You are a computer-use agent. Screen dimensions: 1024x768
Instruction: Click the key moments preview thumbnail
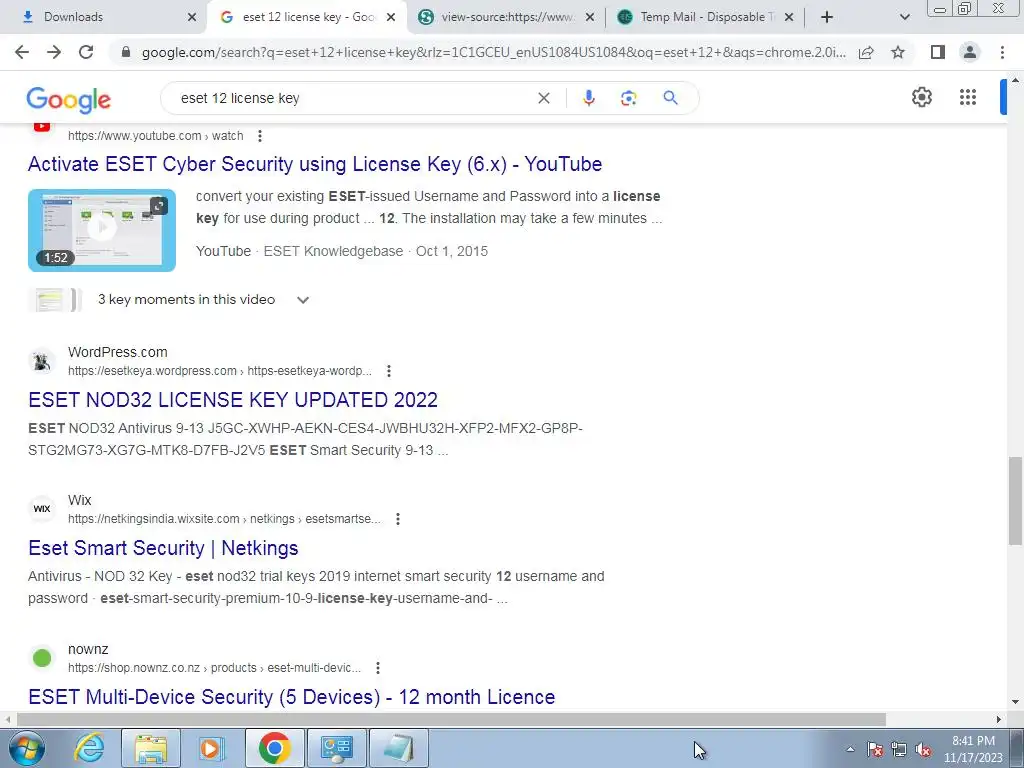tap(55, 300)
